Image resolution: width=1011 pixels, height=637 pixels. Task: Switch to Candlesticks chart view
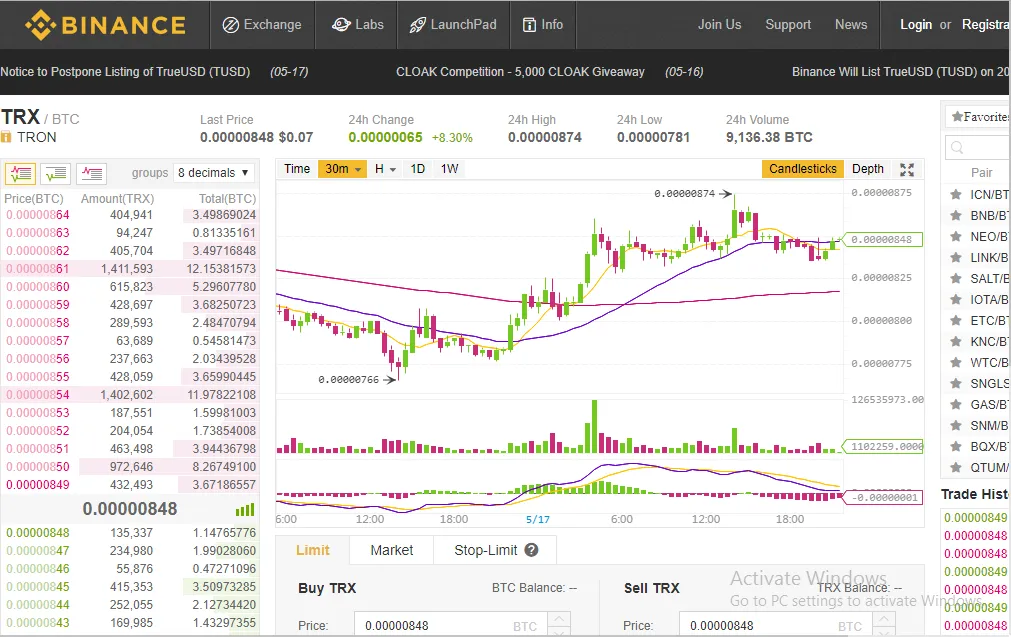pos(803,169)
